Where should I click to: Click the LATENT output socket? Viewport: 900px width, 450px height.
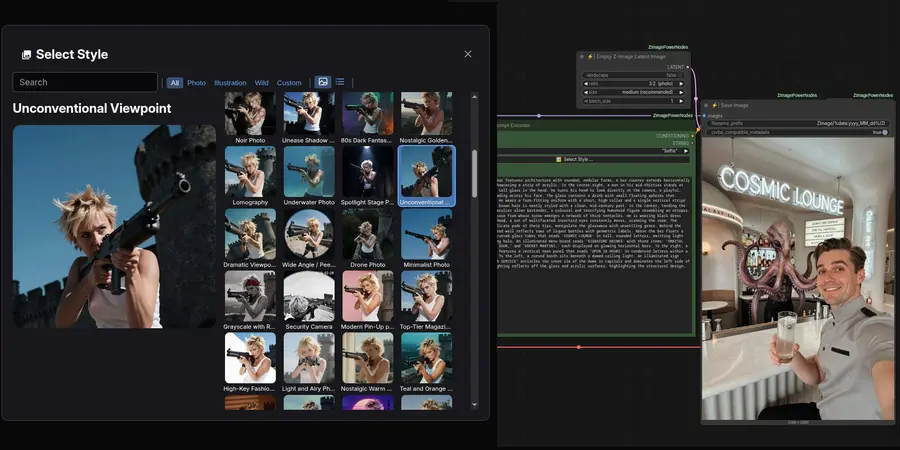pos(688,67)
